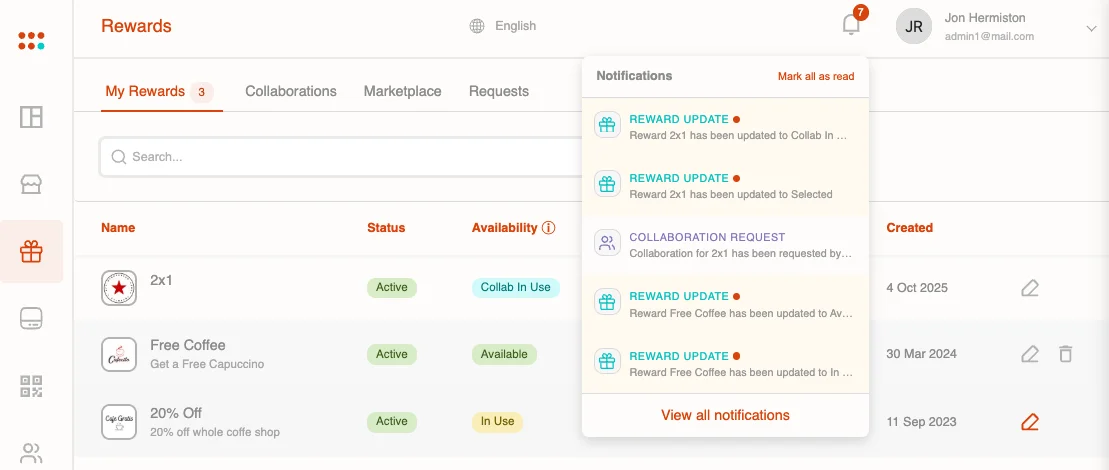The height and width of the screenshot is (470, 1109).
Task: Open the Marketplace tab
Action: coord(402,91)
